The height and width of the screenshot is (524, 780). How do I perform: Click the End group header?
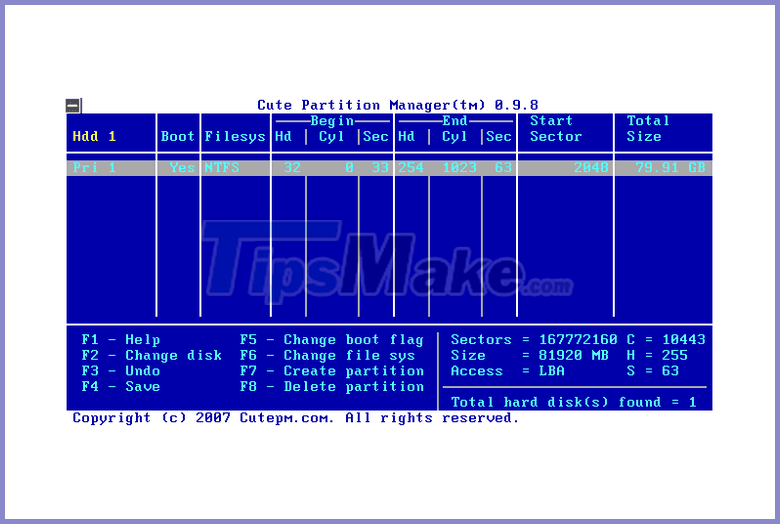tap(455, 121)
